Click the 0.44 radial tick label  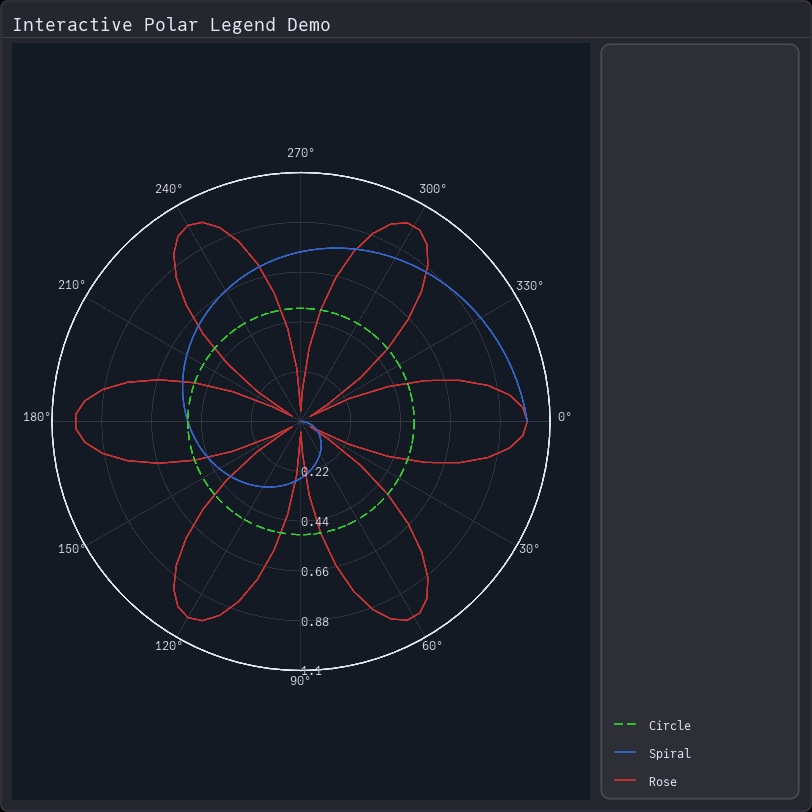(x=315, y=522)
